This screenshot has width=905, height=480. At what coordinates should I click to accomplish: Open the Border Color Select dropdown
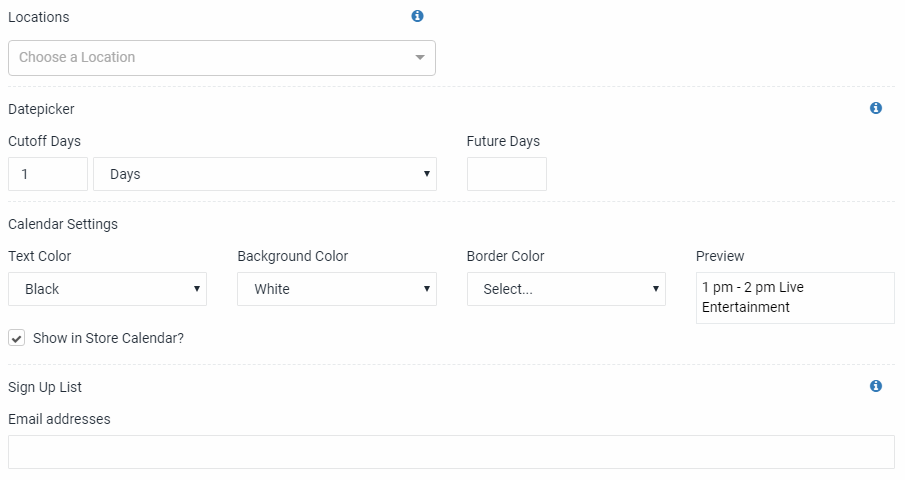566,289
